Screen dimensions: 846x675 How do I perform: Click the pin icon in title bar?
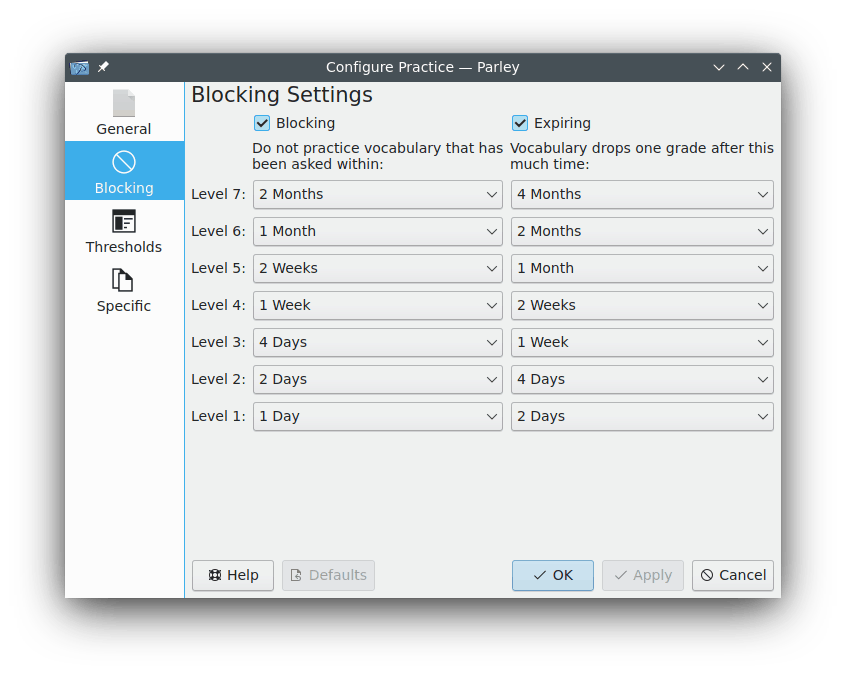tap(103, 67)
